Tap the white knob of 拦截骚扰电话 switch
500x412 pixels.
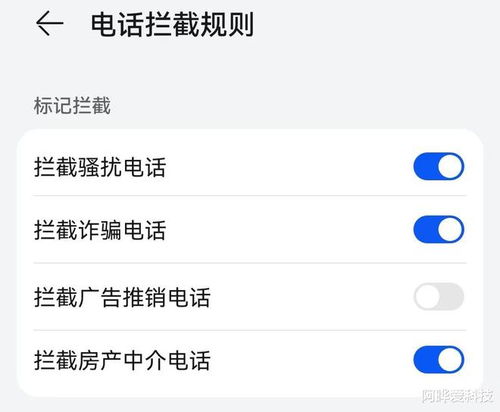click(450, 166)
